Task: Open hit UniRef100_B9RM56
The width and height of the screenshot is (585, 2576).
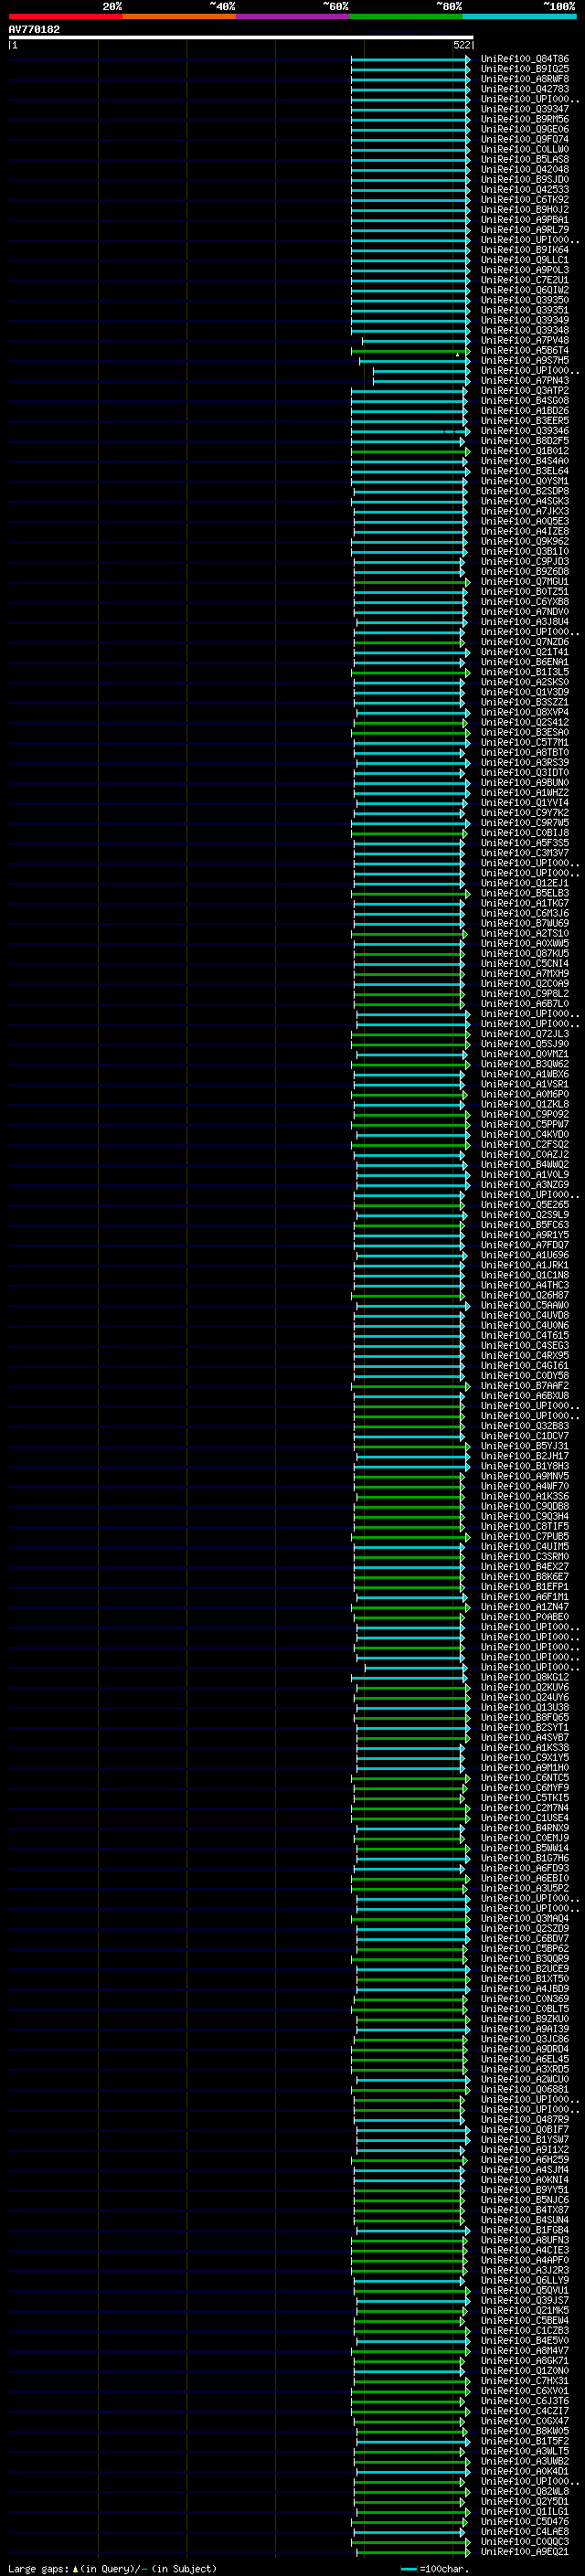Action: [x=525, y=120]
